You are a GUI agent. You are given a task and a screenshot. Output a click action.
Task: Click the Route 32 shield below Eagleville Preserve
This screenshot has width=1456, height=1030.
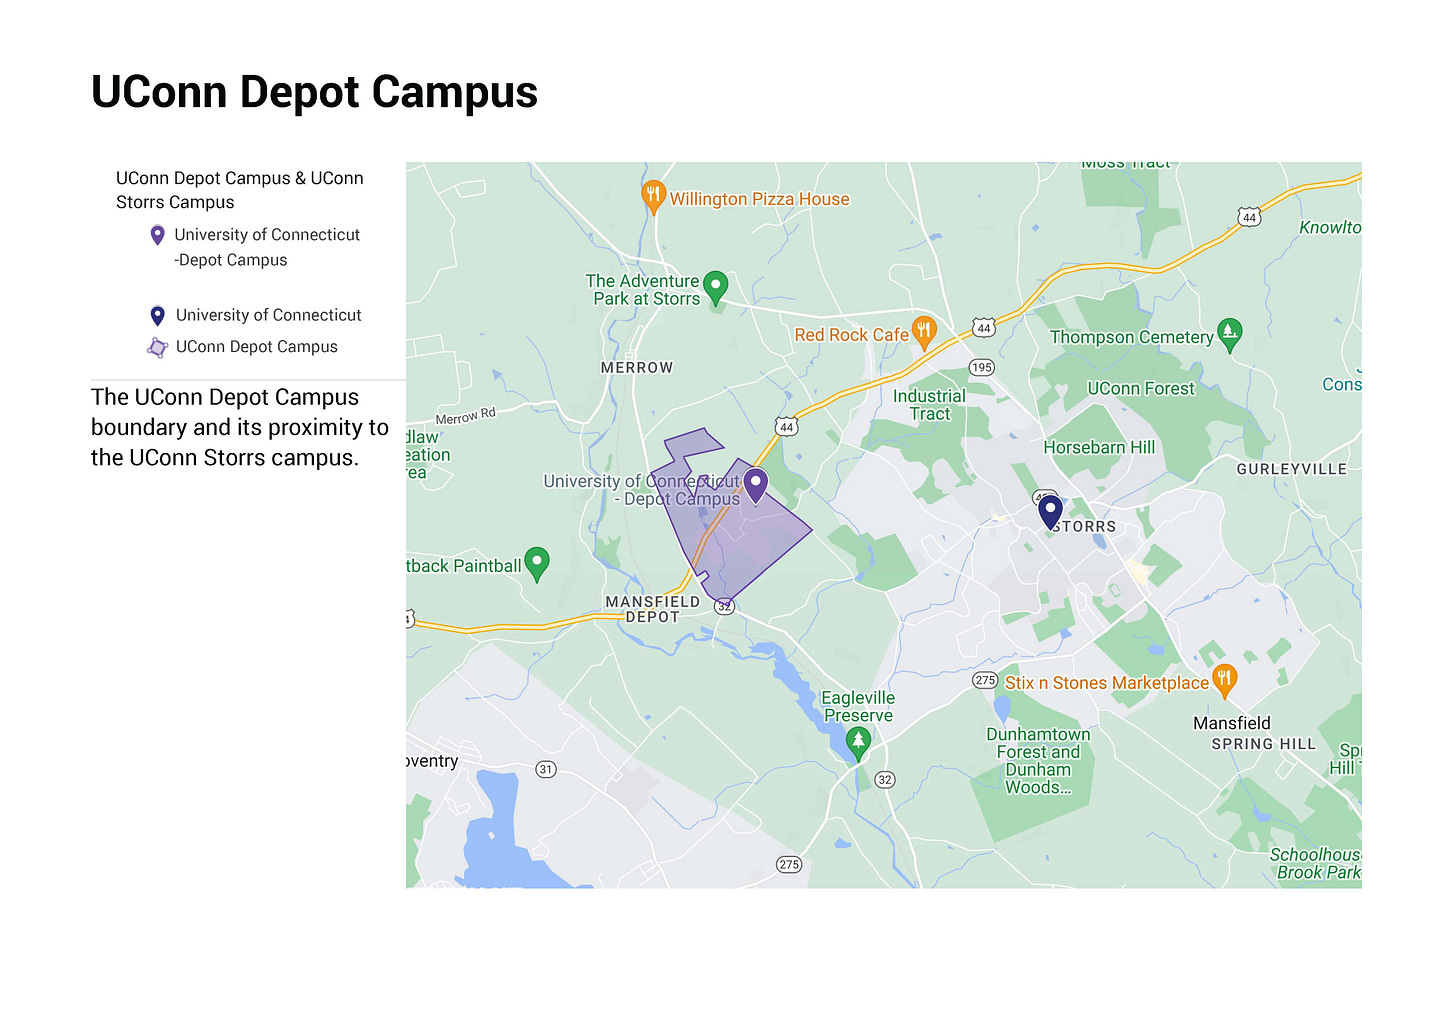(884, 779)
